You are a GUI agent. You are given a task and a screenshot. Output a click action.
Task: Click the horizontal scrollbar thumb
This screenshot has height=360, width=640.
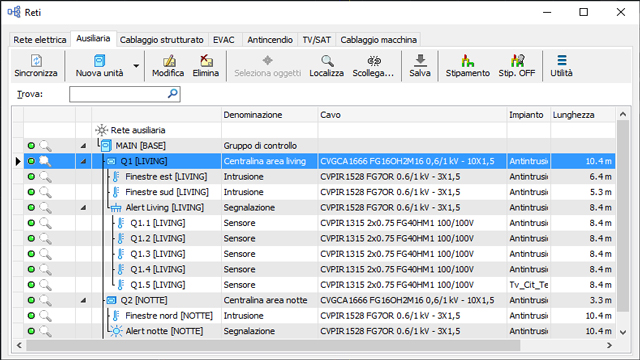click(x=273, y=345)
